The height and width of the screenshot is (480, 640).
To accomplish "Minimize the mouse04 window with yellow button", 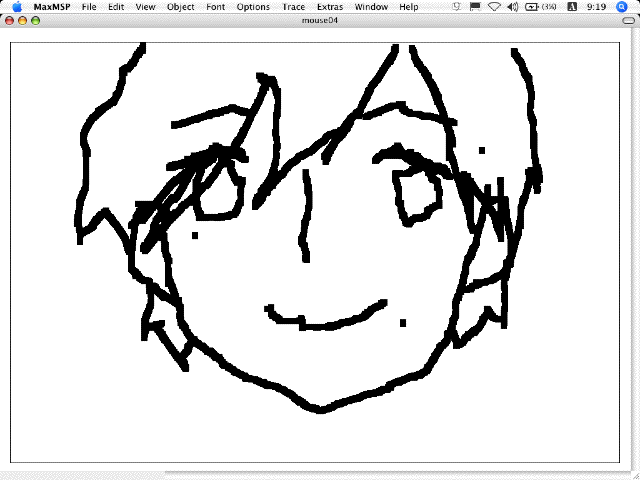I will coord(22,20).
